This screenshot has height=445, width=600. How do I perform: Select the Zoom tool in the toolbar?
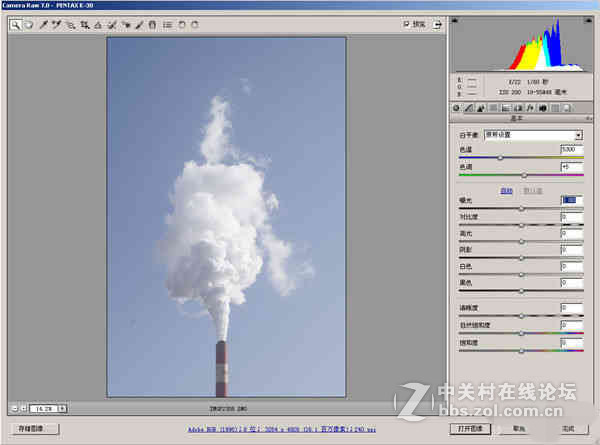16,24
